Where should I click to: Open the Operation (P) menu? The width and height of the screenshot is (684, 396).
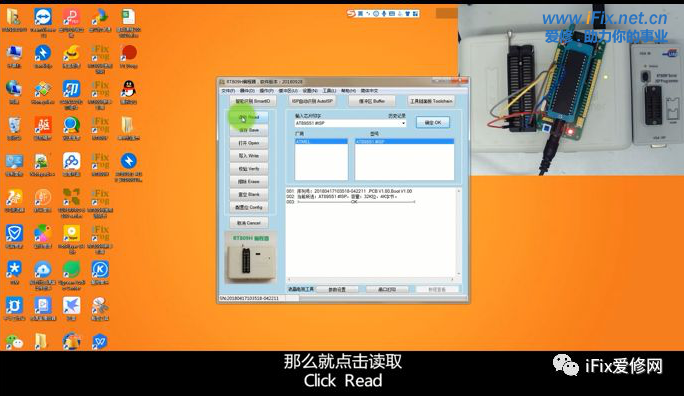267,91
